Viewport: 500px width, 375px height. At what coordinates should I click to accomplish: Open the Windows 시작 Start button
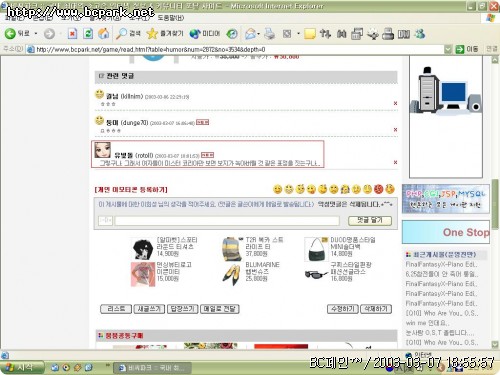(x=21, y=367)
